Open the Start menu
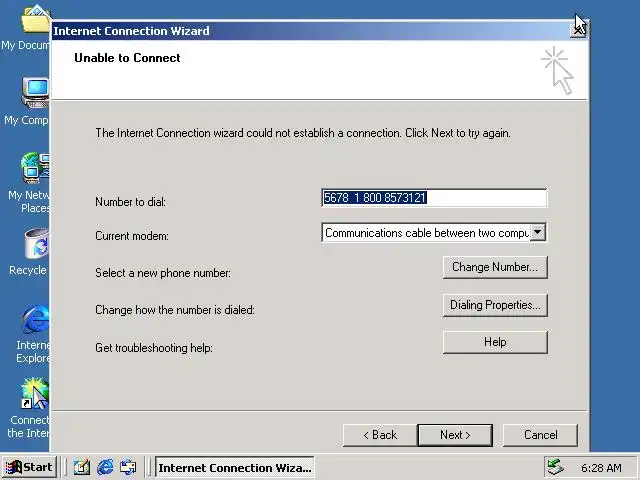This screenshot has width=640, height=480. [29, 467]
